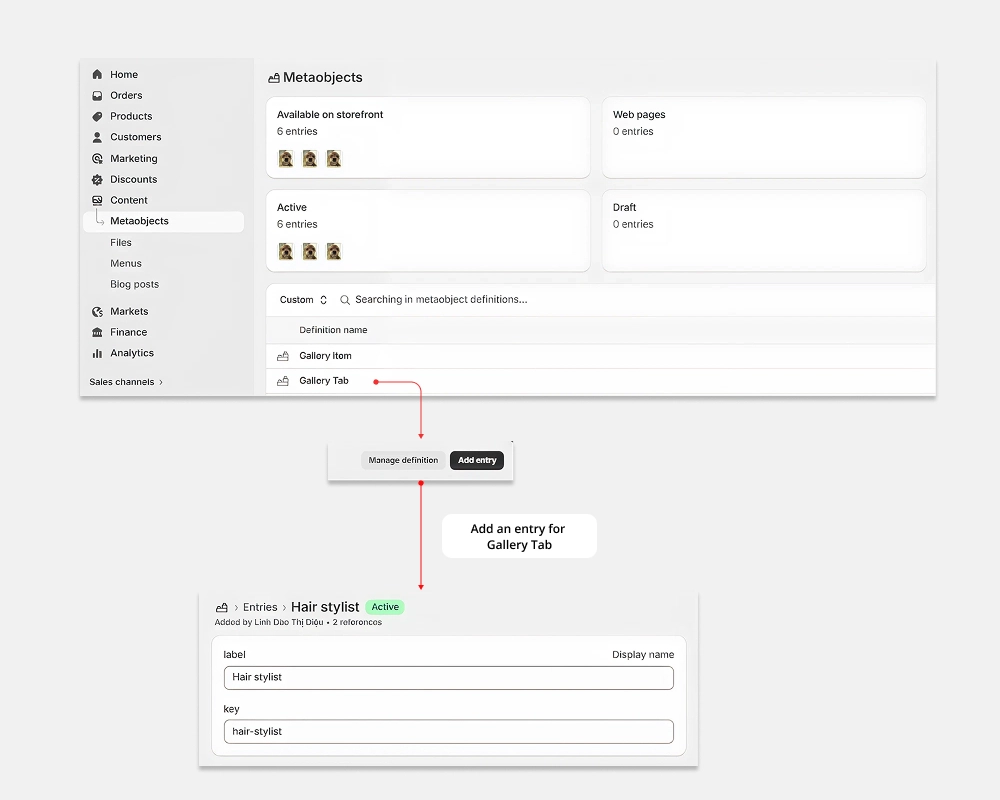Open the Gallery Item definition

point(325,356)
